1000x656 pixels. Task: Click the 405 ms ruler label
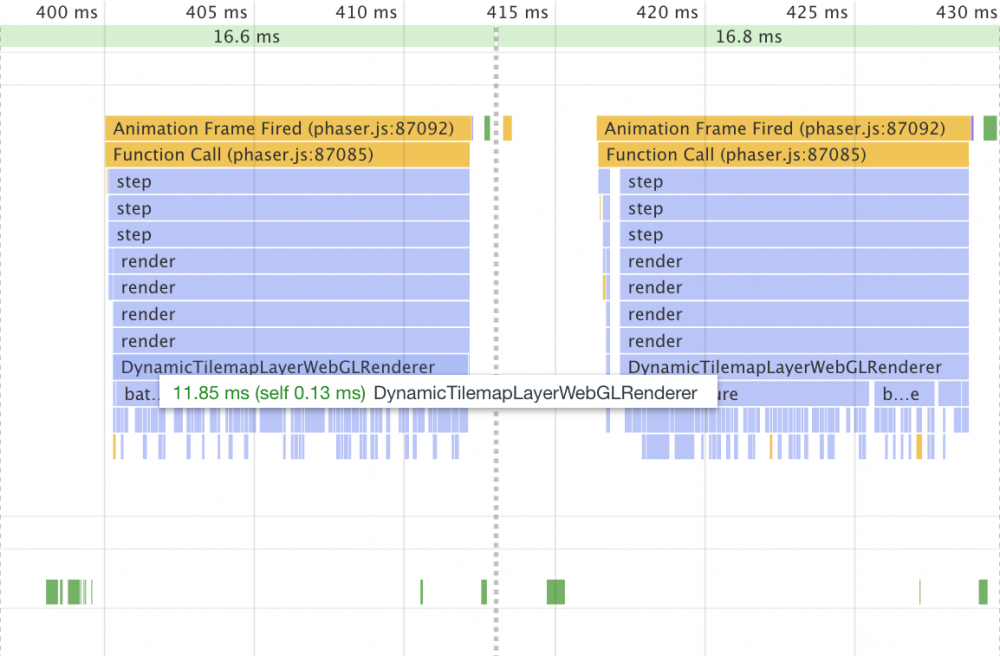217,12
